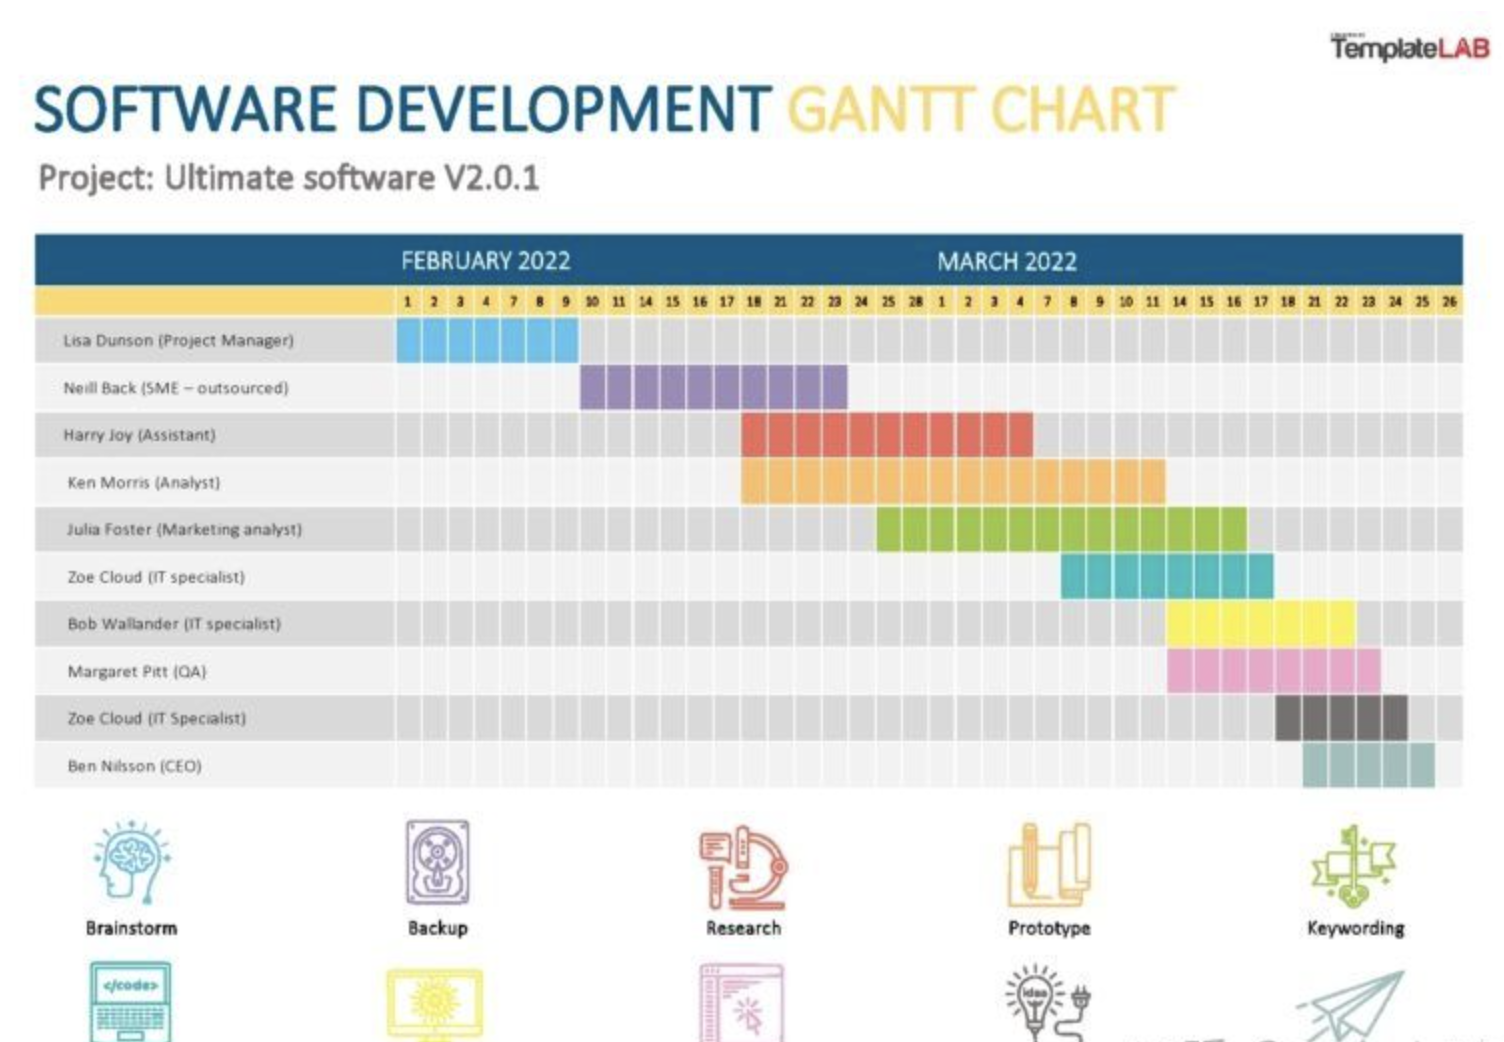Click 'Project: Ultimate software V2.0.1' subtitle
The image size is (1504, 1042).
click(289, 178)
